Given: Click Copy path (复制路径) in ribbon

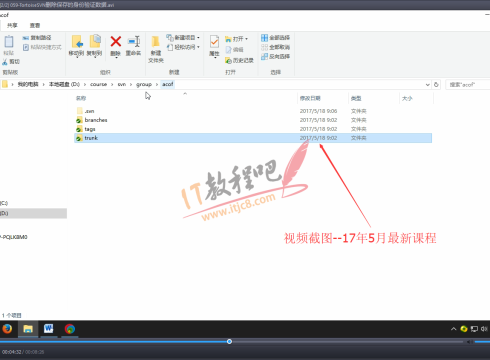Looking at the screenshot, I should click(x=37, y=38).
